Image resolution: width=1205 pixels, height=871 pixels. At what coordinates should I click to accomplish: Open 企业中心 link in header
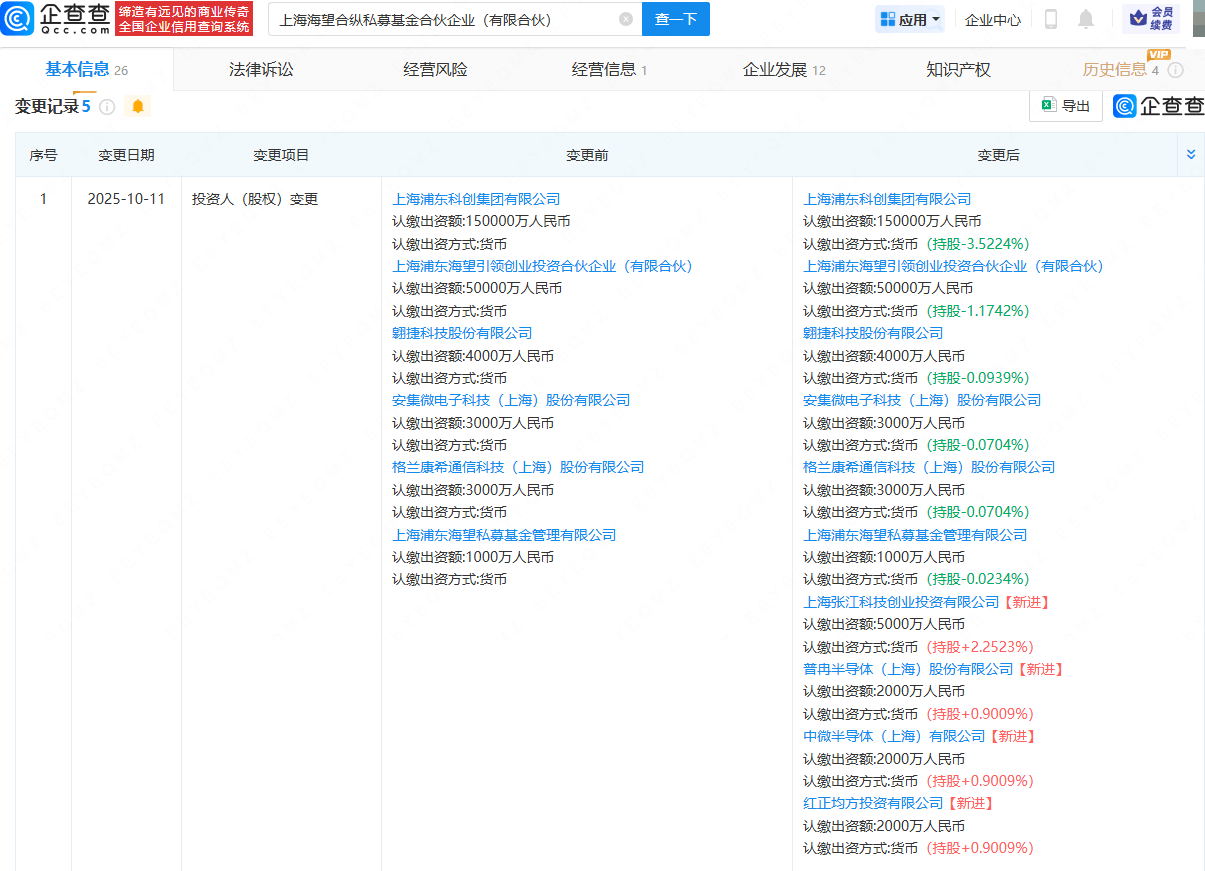coord(993,19)
